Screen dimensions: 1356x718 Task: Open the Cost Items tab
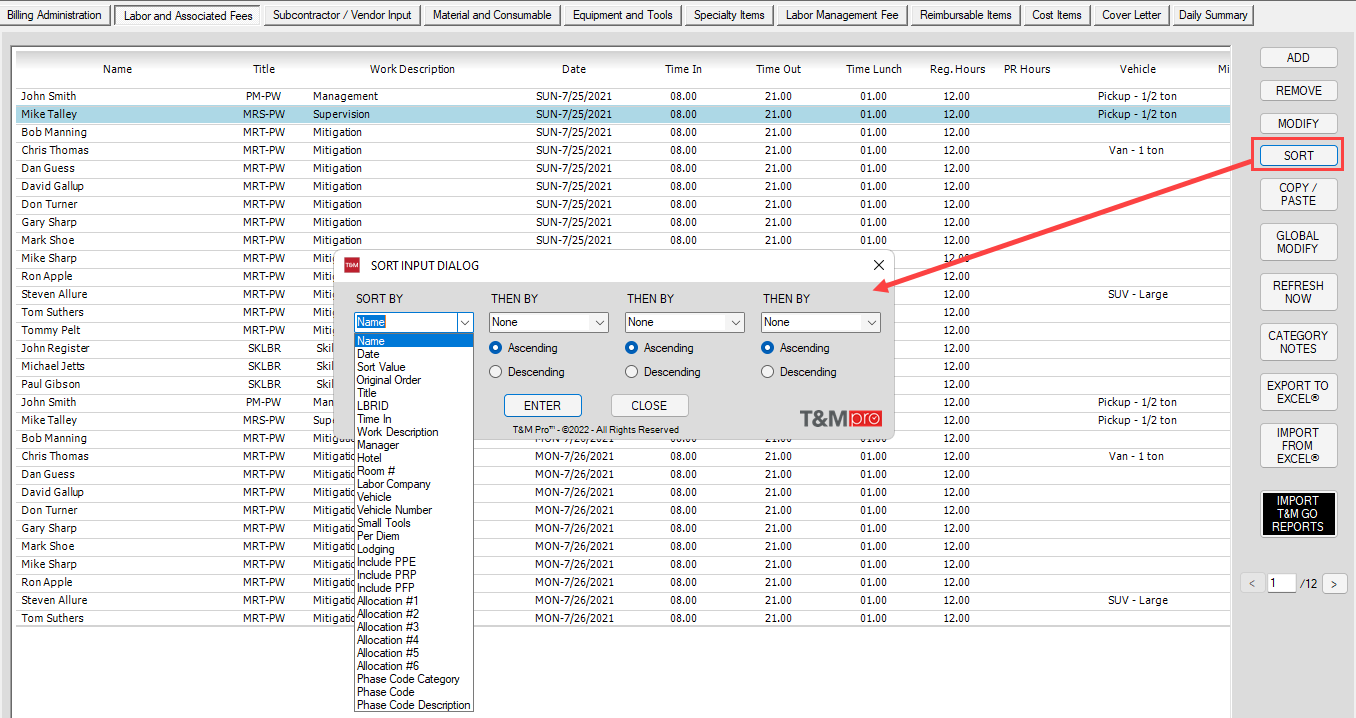pos(1057,15)
